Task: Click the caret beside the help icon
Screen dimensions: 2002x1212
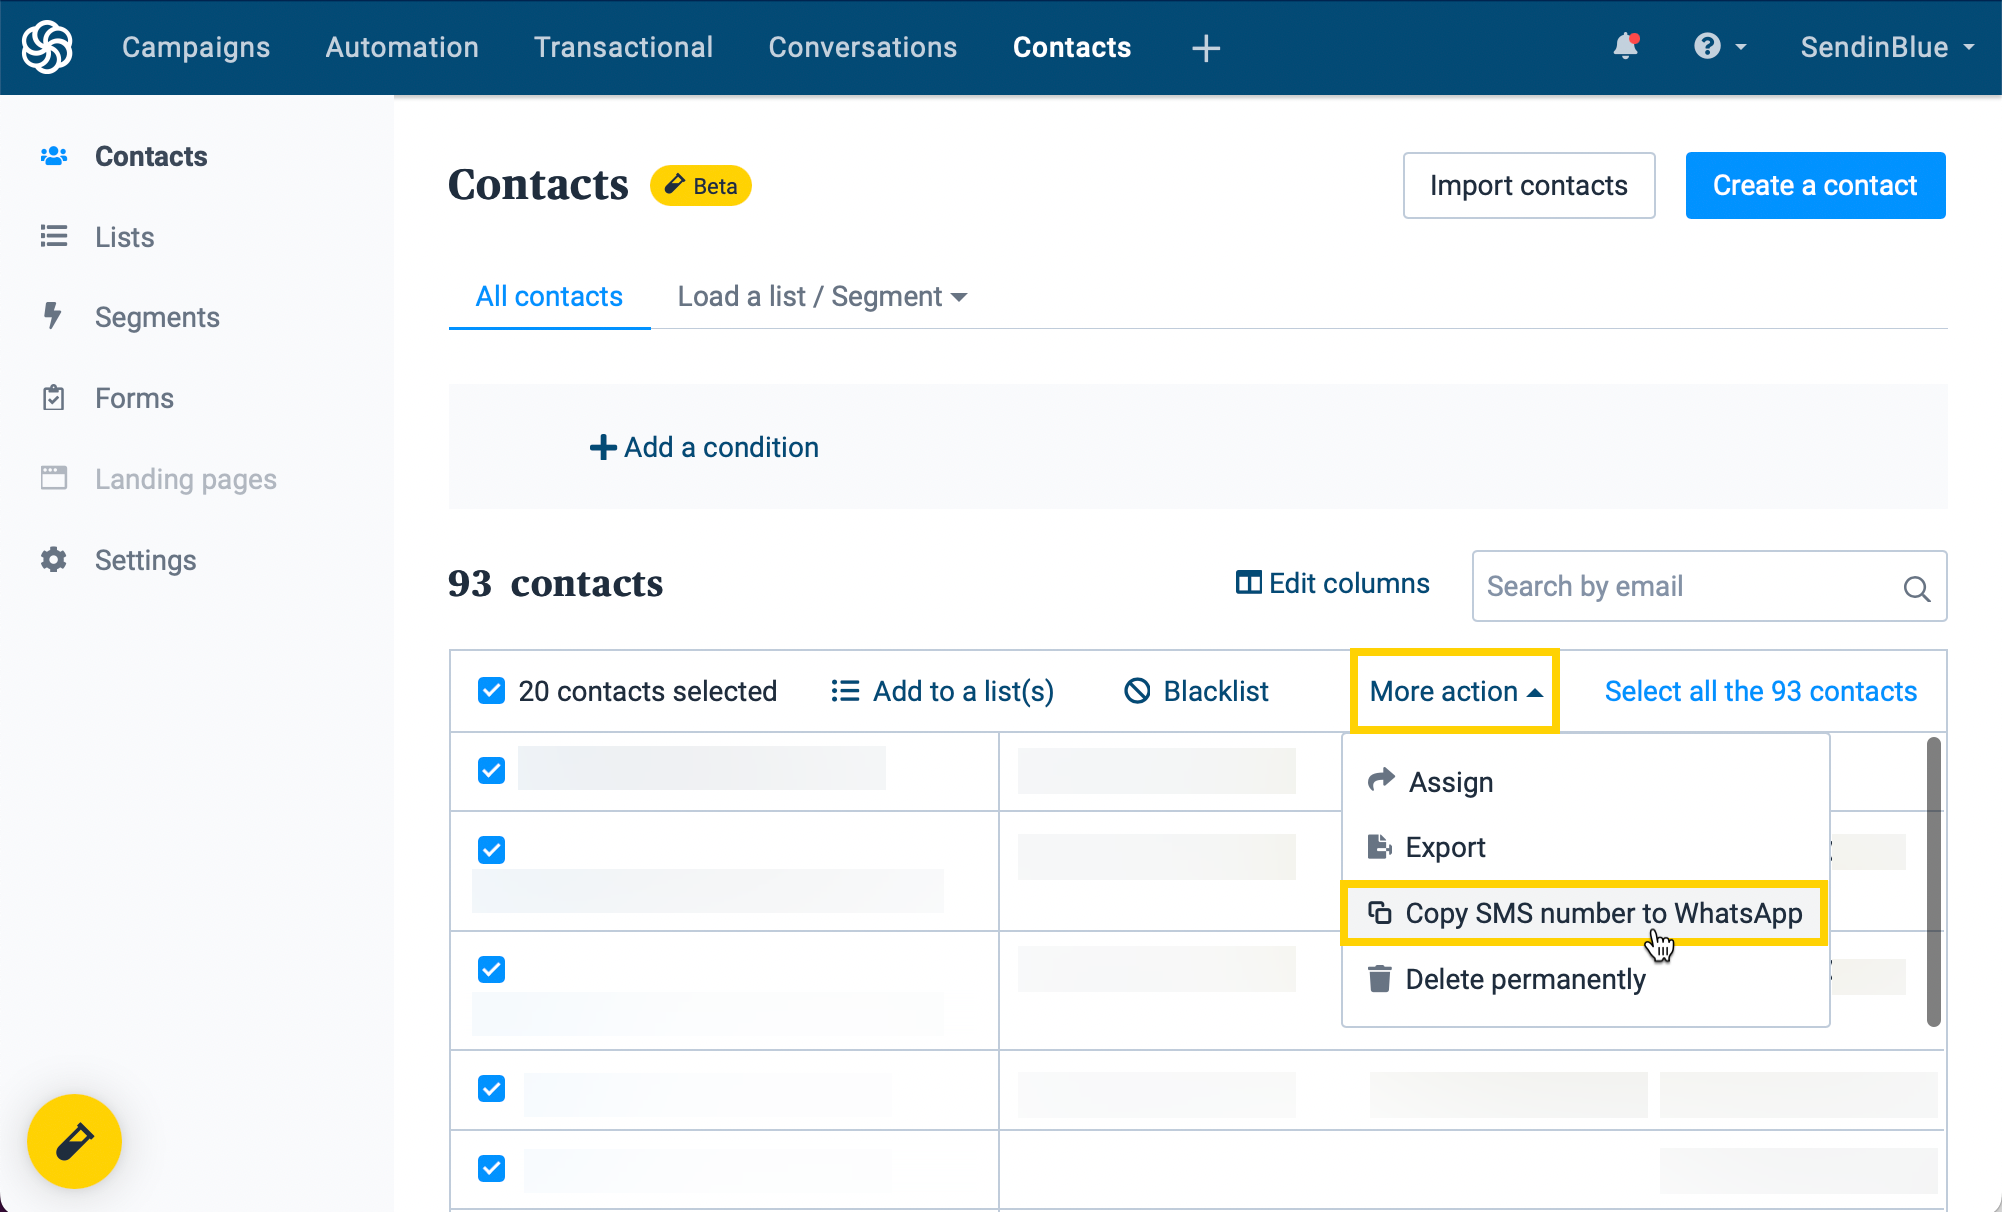Action: (1741, 47)
